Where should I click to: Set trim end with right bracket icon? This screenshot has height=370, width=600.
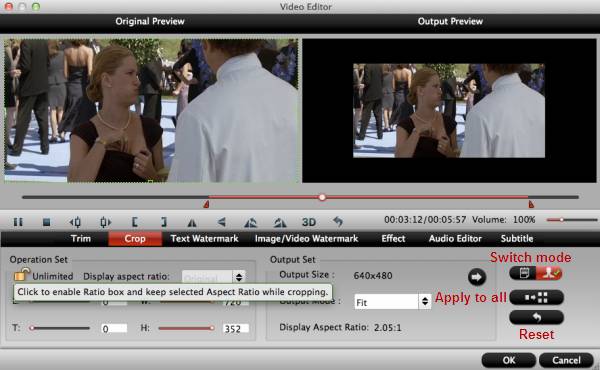click(x=163, y=222)
